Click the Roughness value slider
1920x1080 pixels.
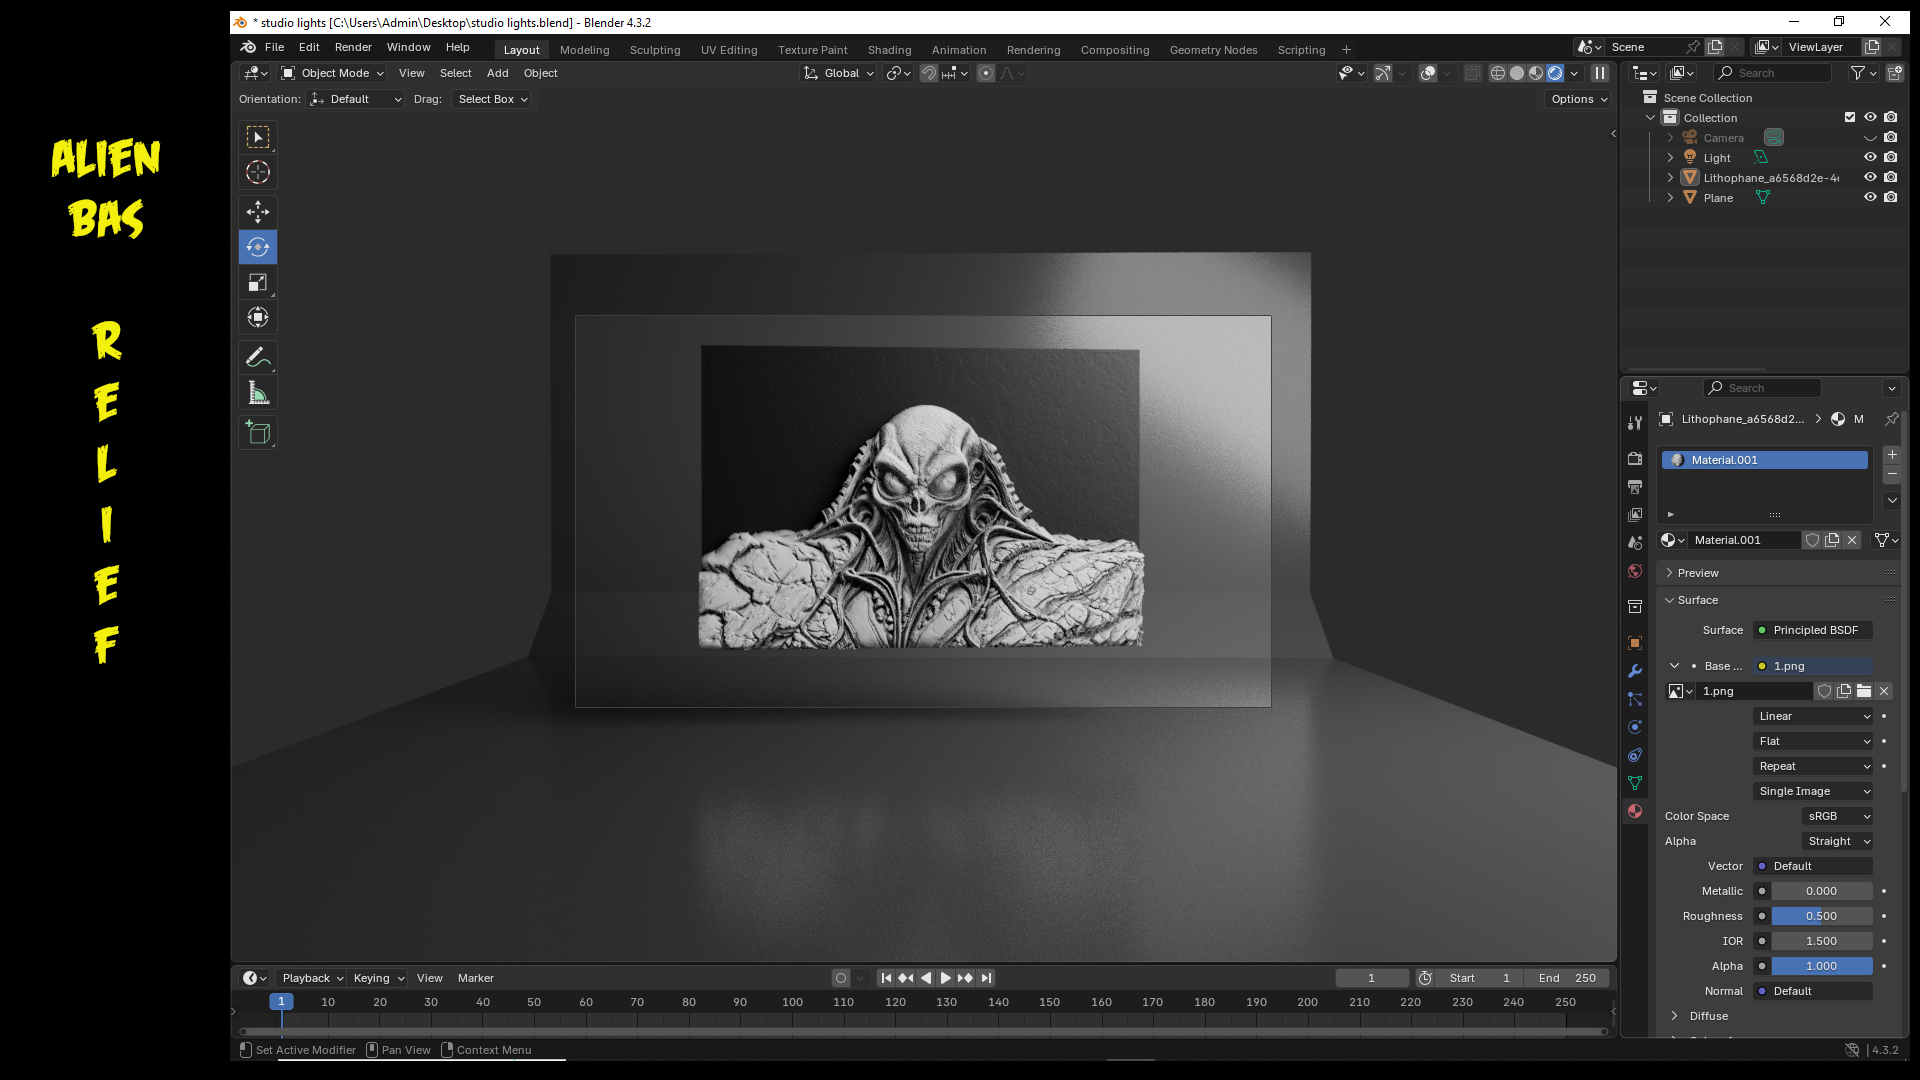(1821, 916)
